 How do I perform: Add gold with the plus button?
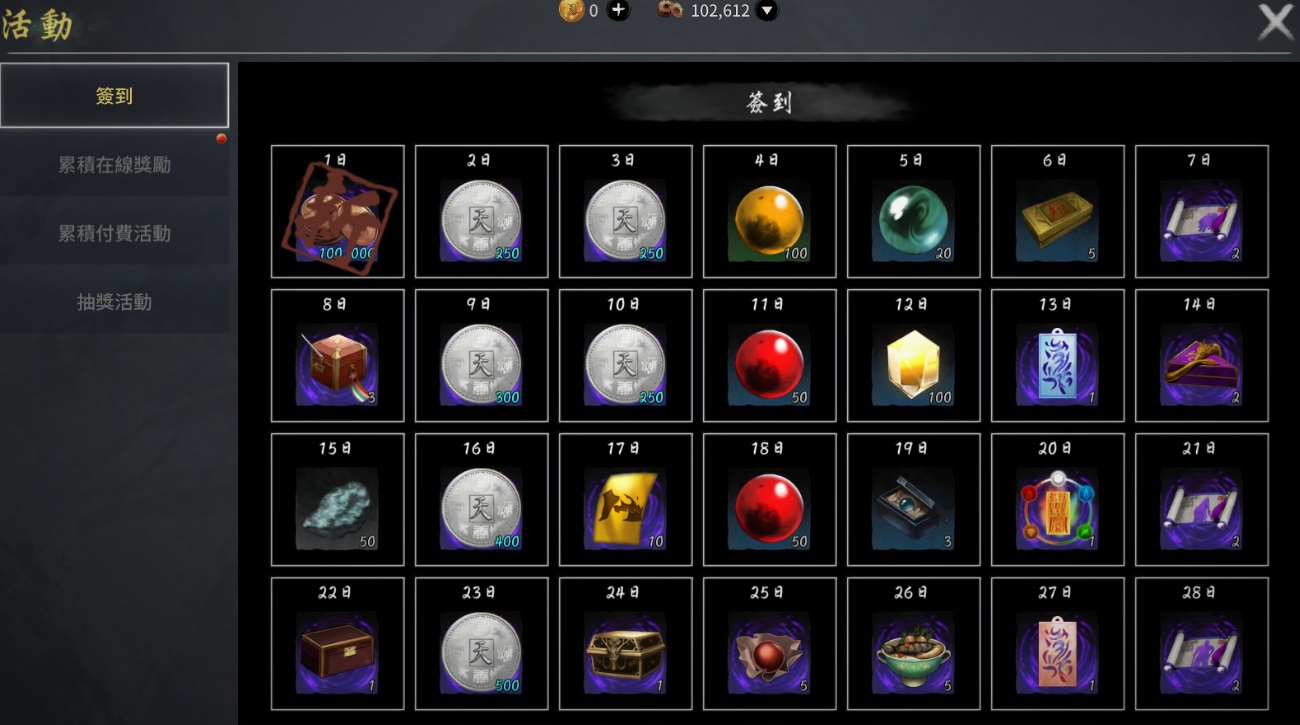(x=619, y=11)
